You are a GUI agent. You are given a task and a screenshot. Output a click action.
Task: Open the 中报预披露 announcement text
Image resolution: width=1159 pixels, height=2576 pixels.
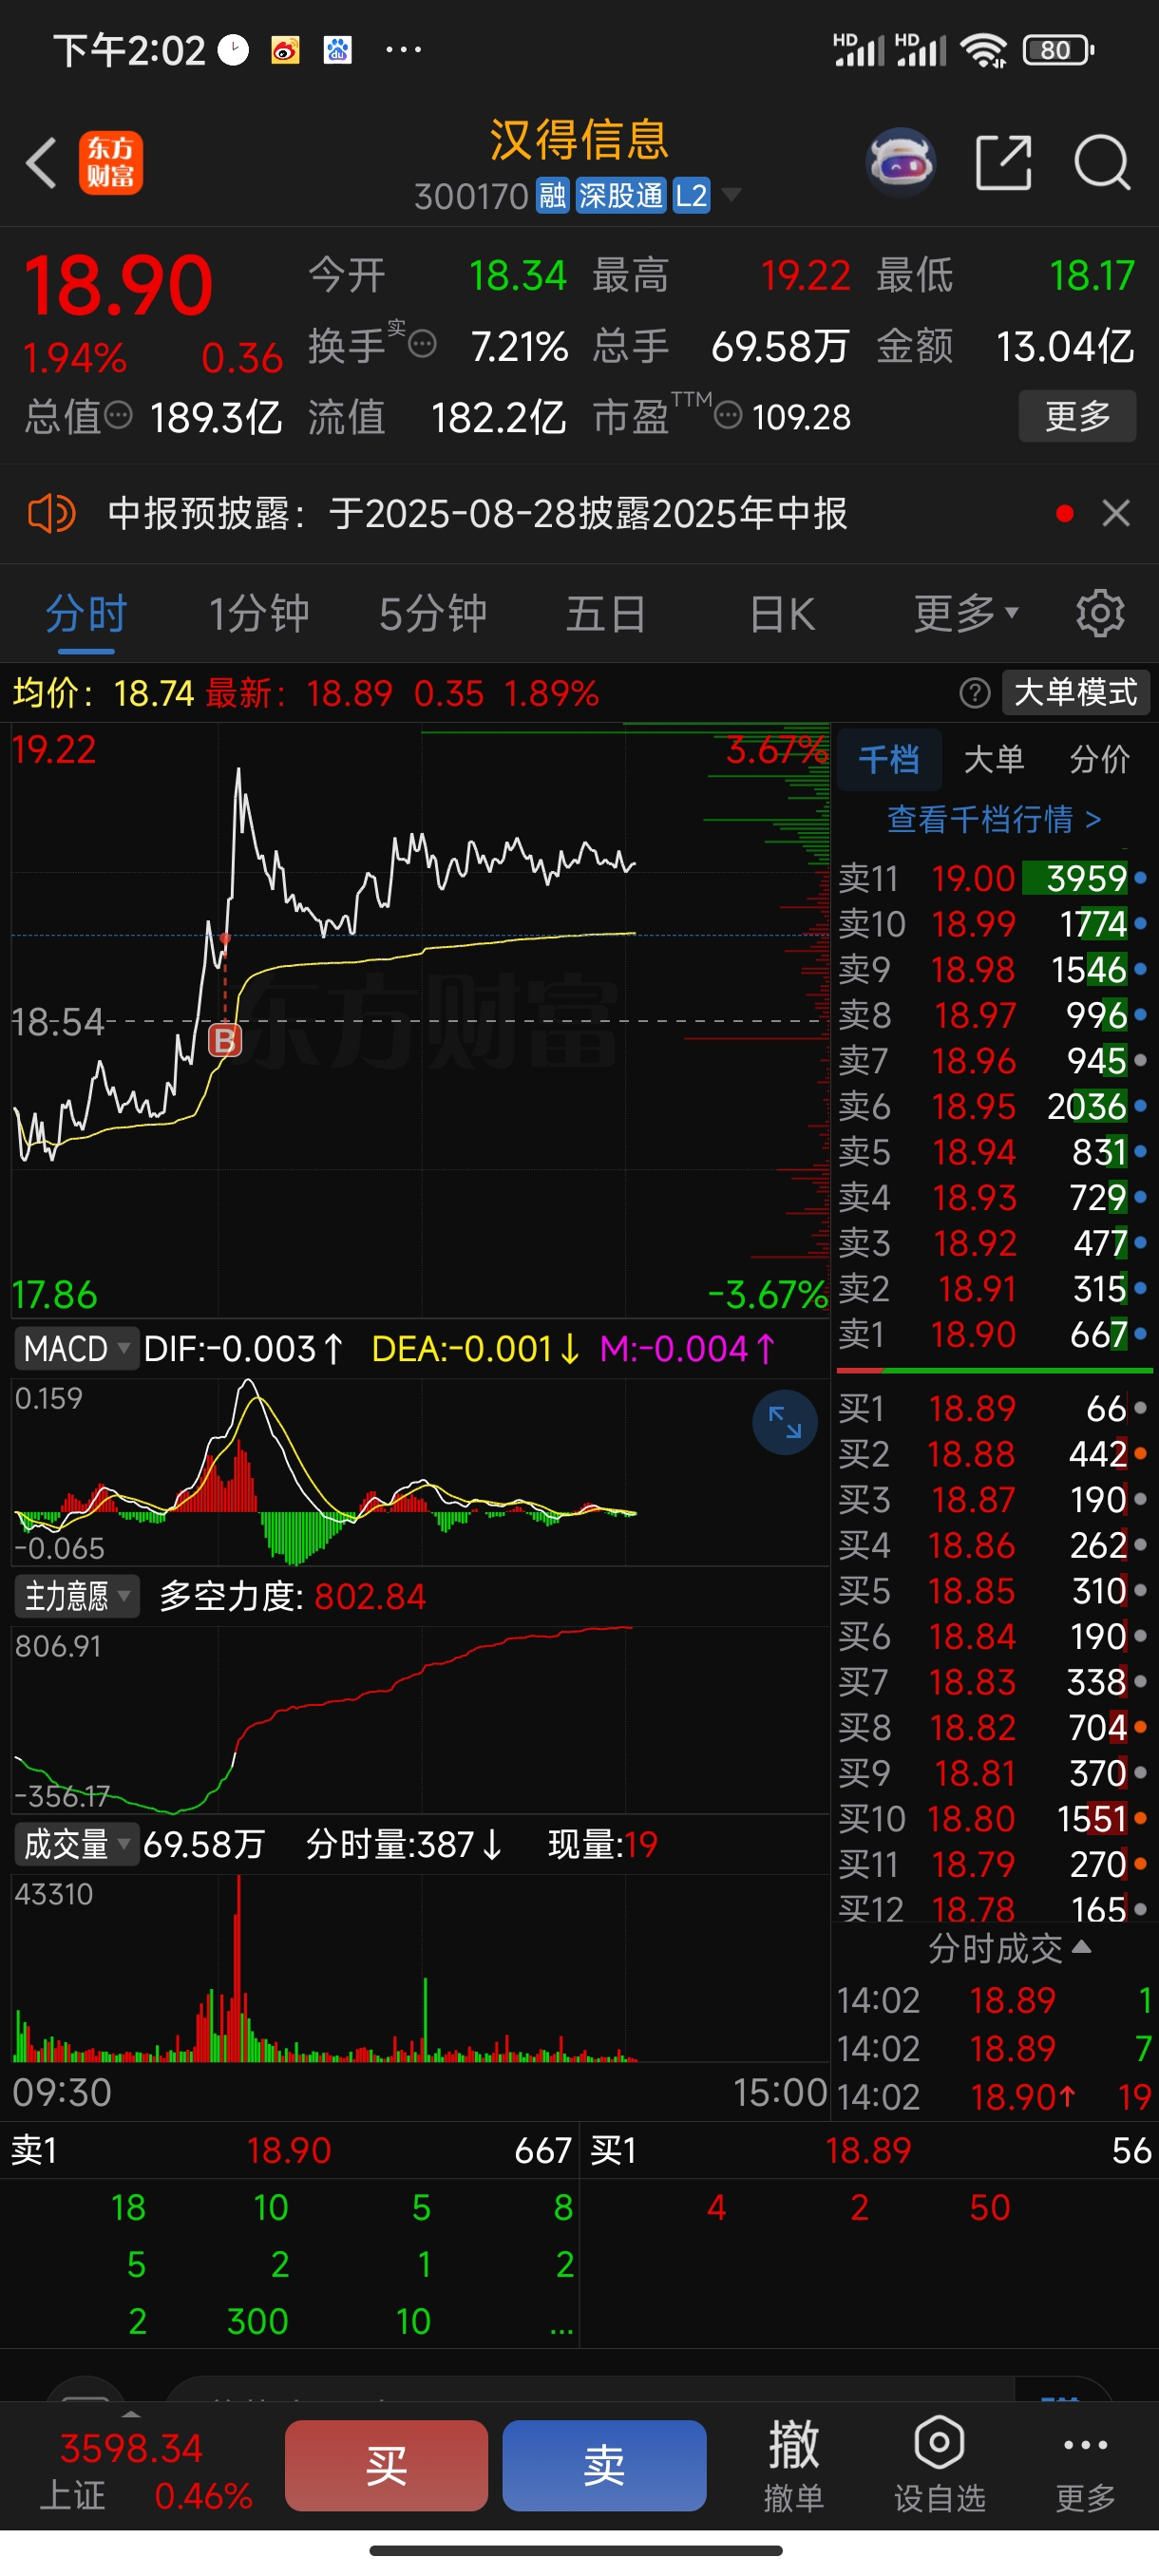point(478,514)
